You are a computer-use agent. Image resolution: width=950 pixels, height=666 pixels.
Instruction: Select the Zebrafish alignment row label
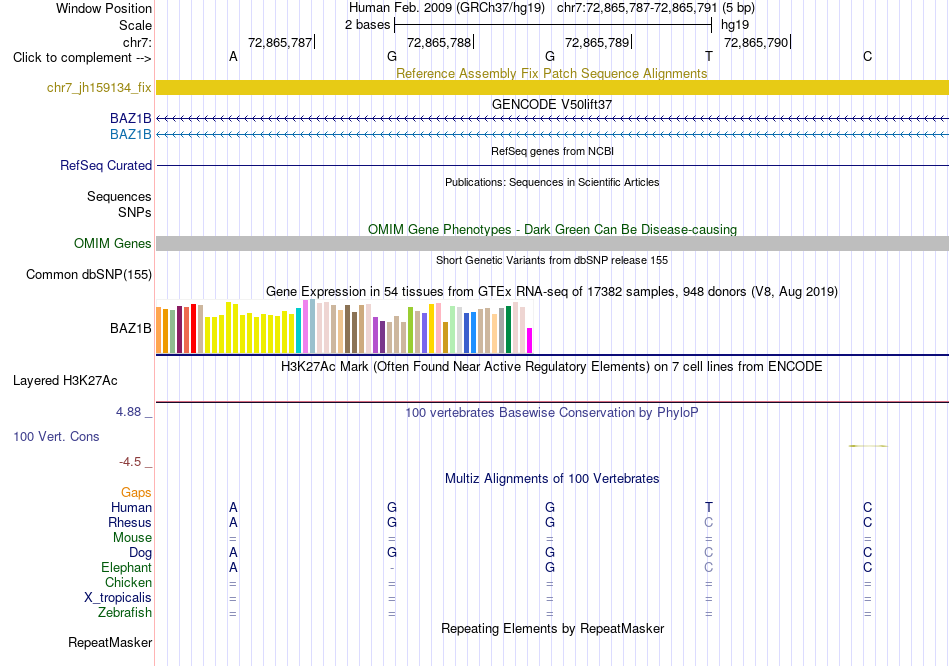click(x=125, y=613)
